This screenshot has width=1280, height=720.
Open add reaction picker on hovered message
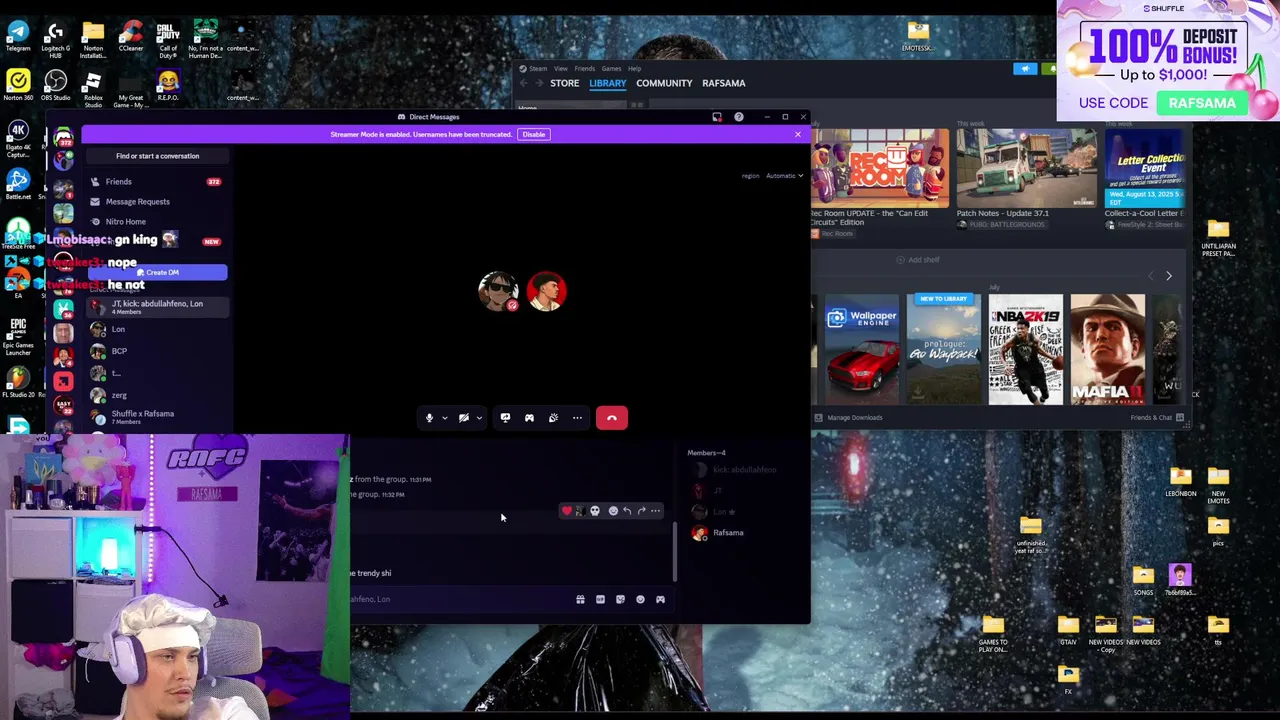click(613, 511)
